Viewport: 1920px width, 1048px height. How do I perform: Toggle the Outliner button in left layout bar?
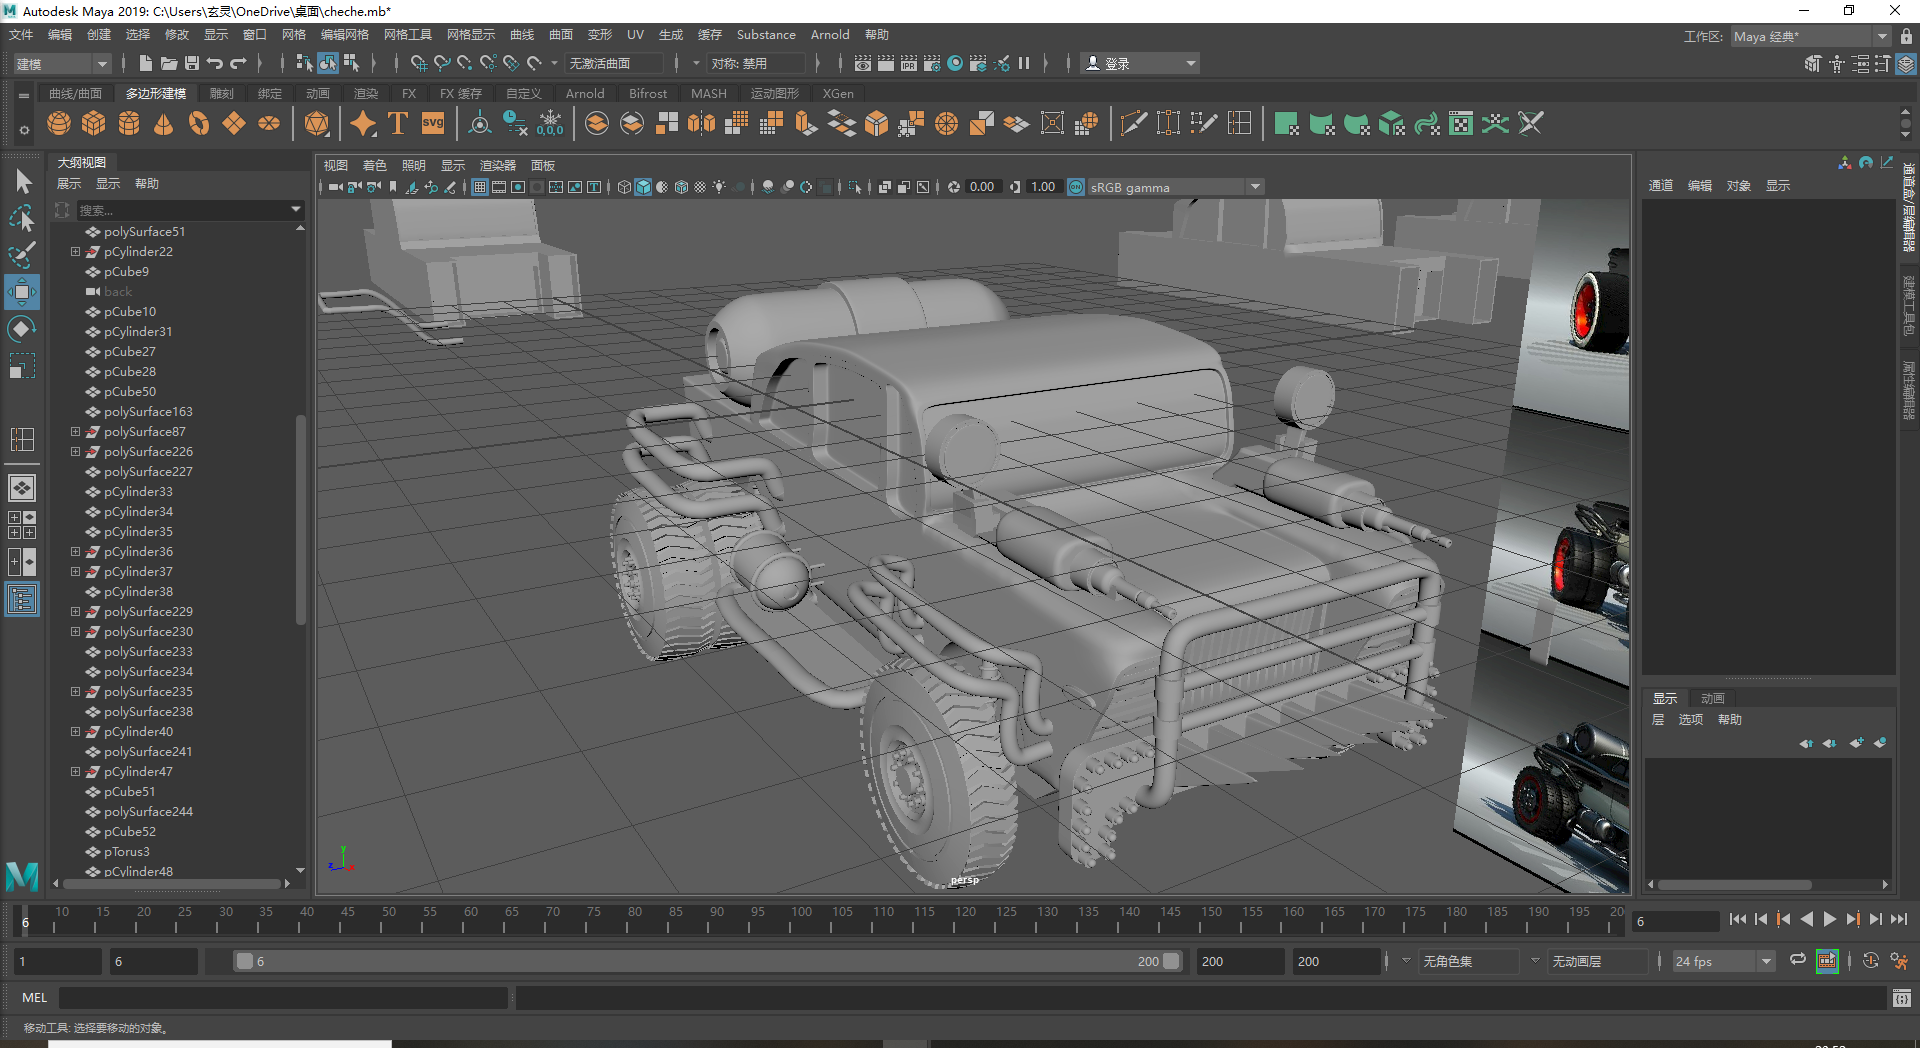22,599
